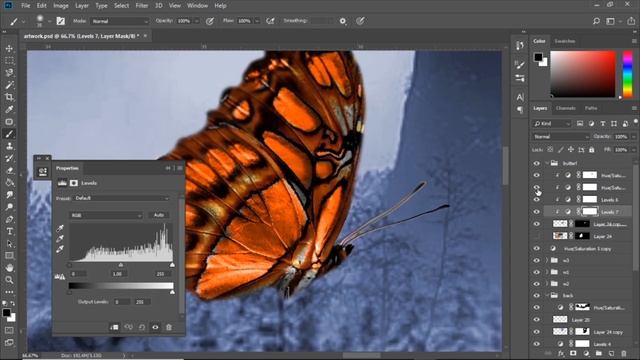Viewport: 640px width, 360px height.
Task: Click the white point eyedropper in Levels
Action: (60, 249)
